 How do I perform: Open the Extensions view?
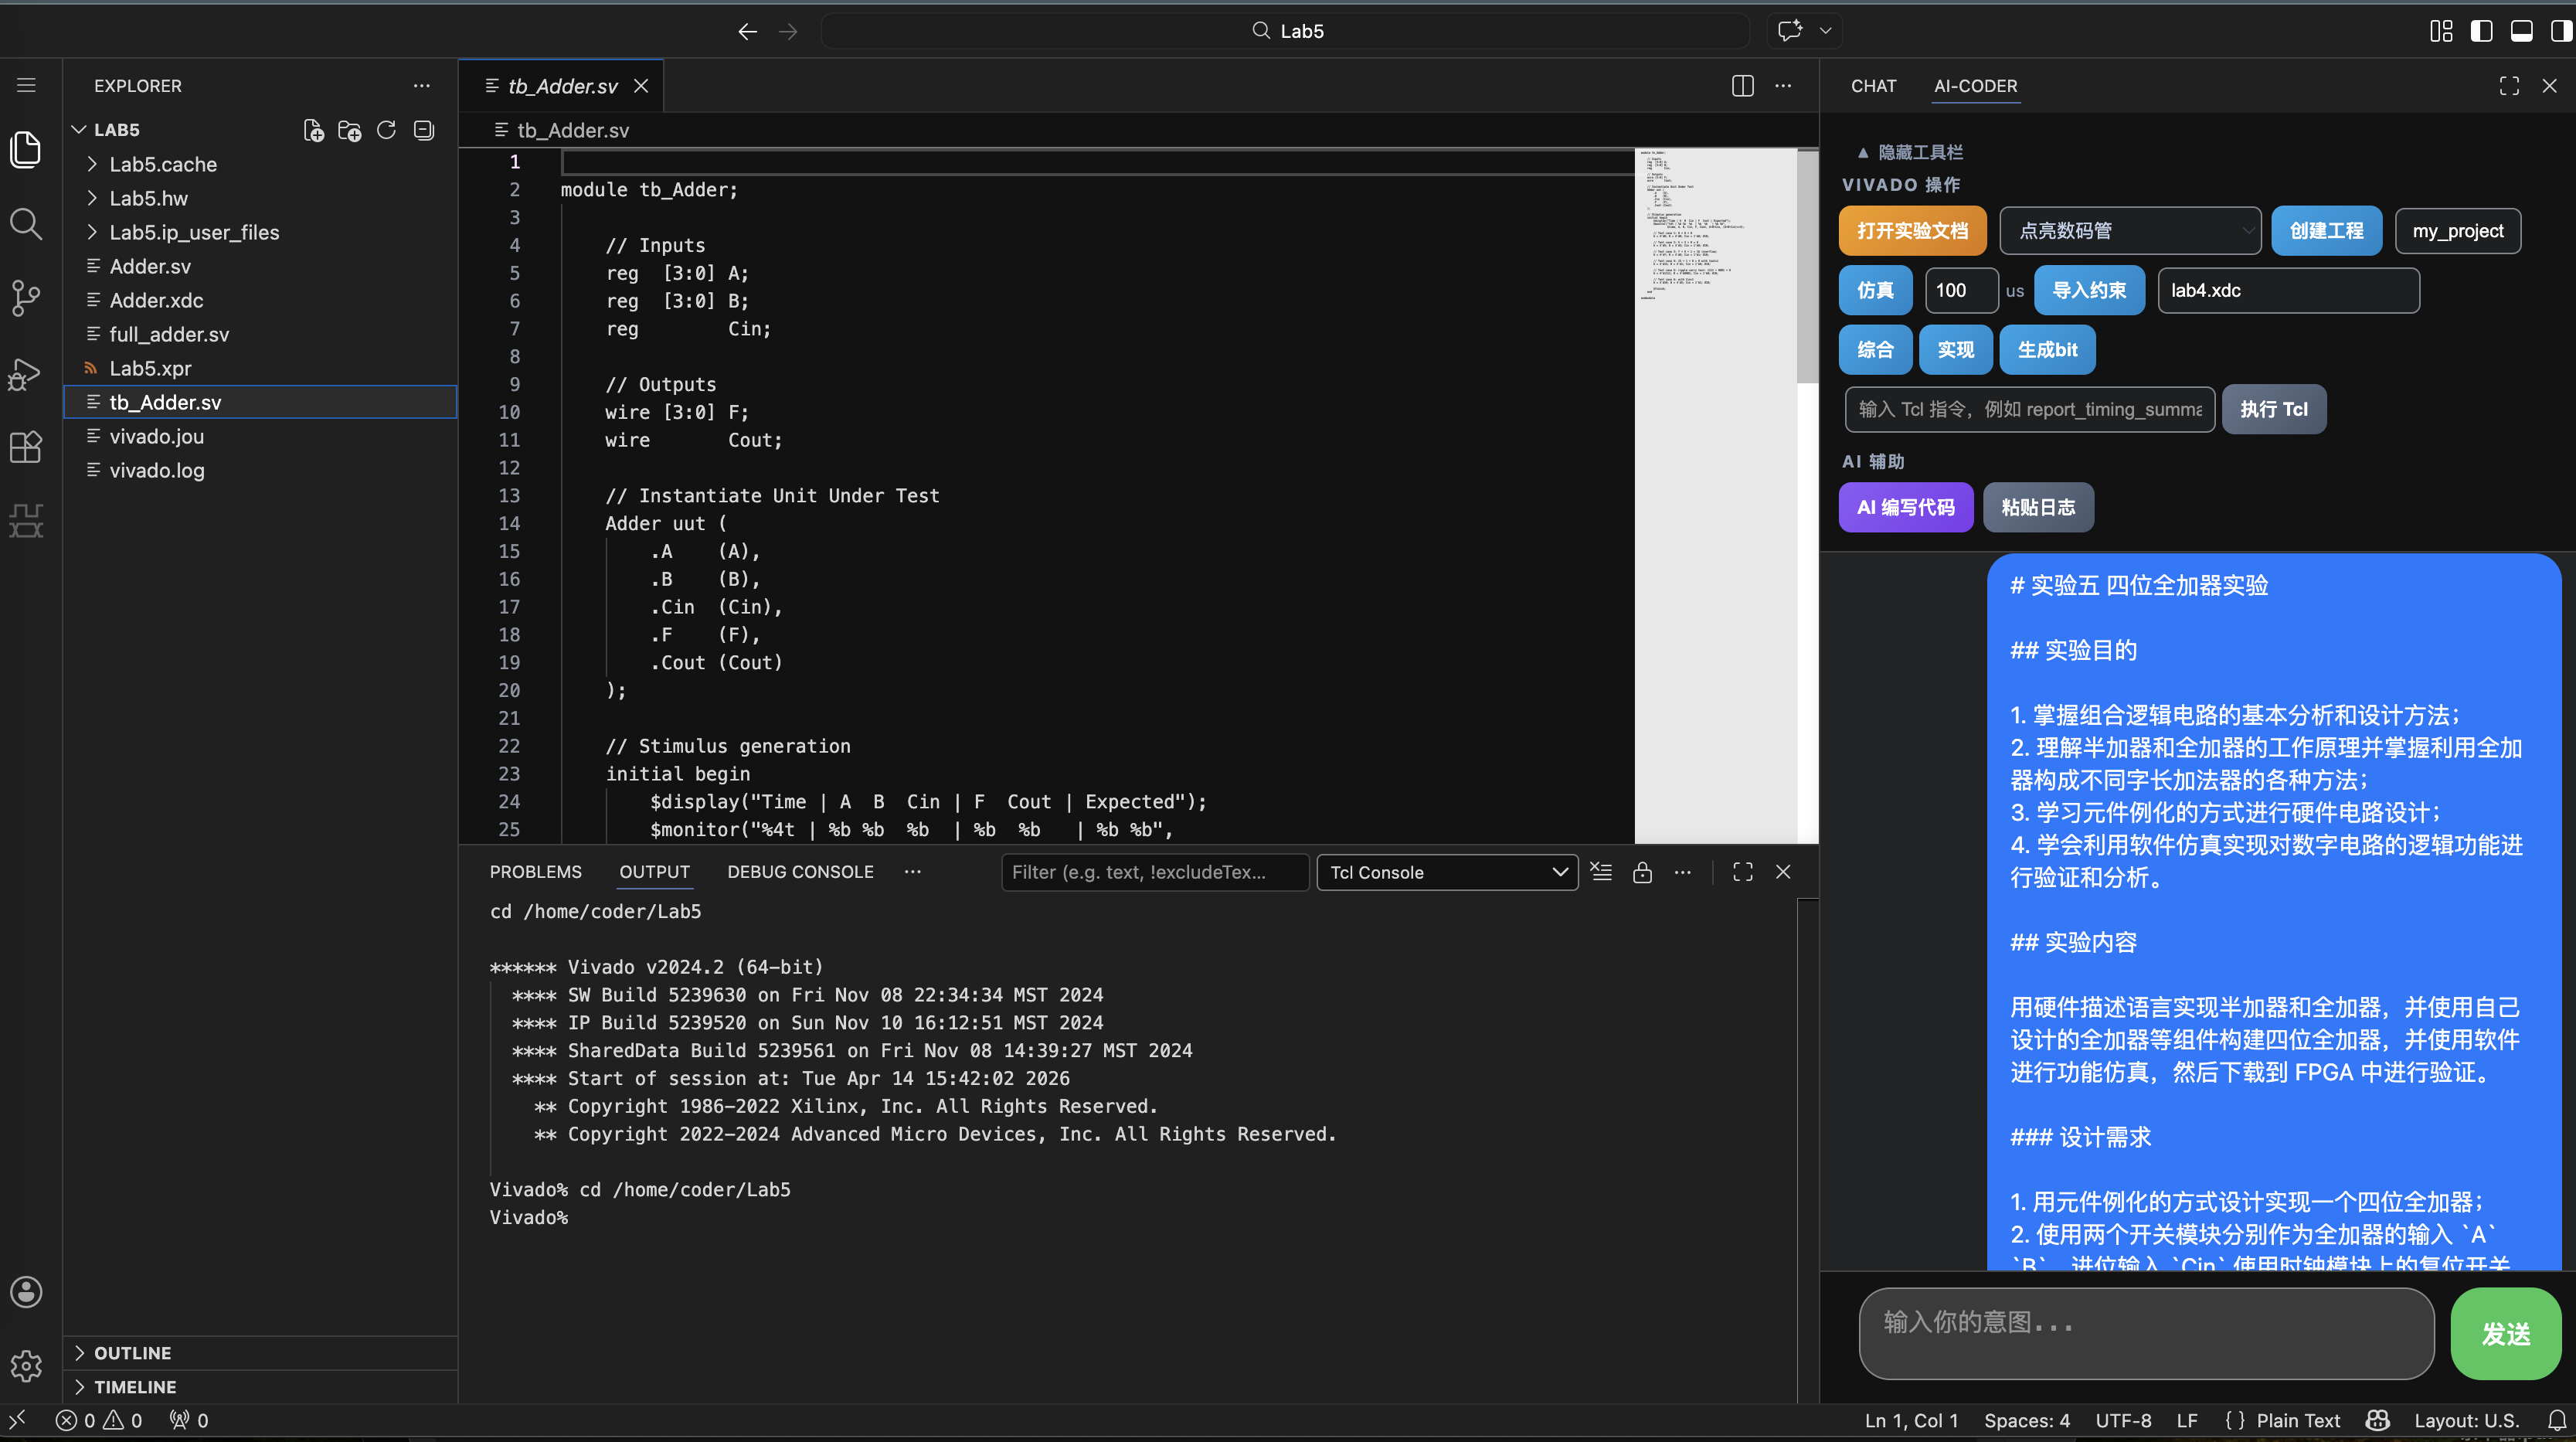[25, 447]
